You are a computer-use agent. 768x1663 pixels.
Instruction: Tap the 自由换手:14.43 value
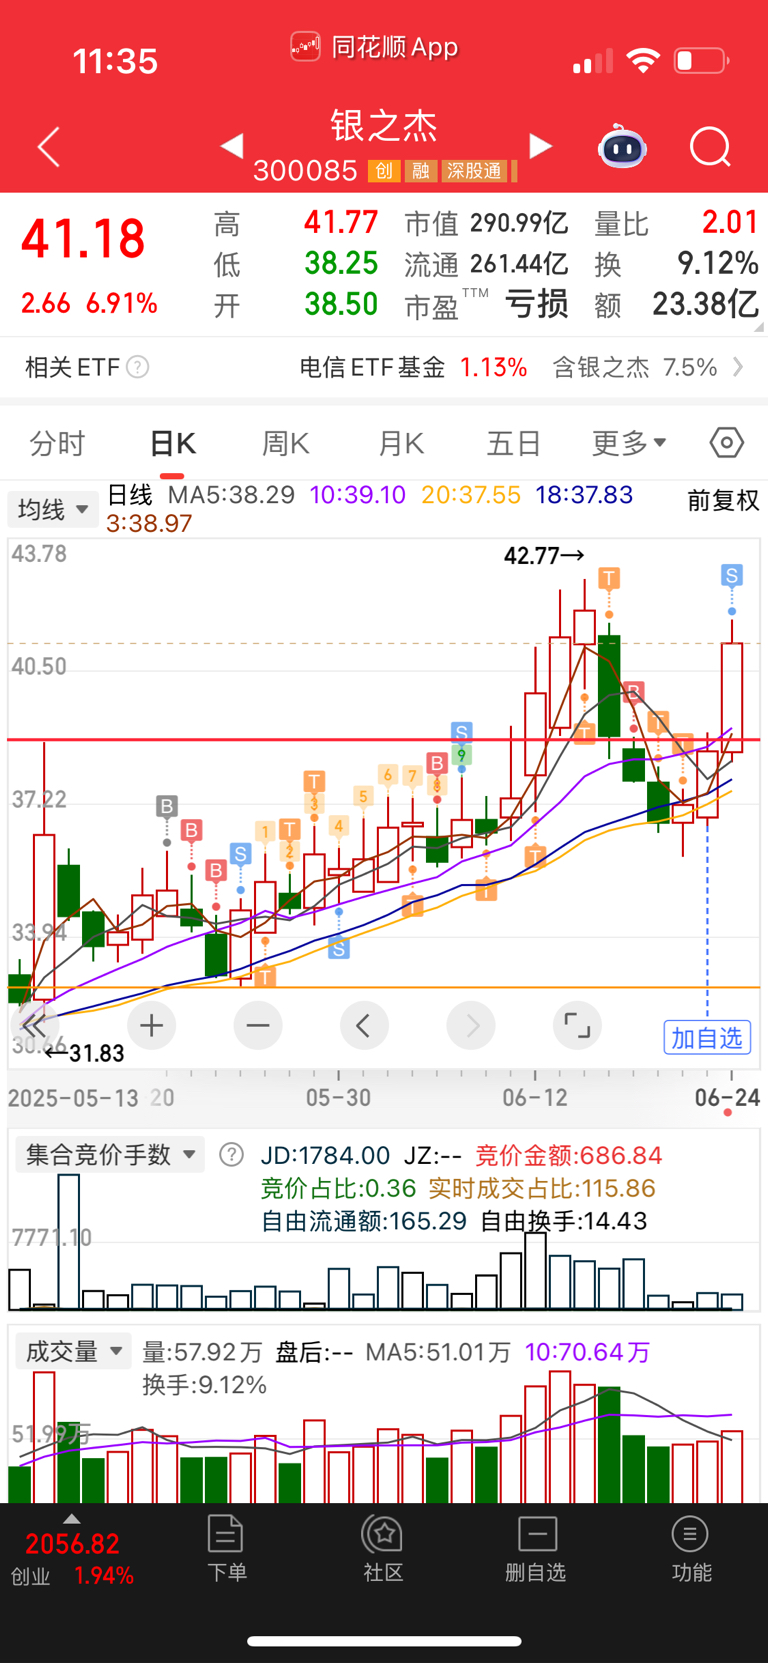(x=564, y=1221)
